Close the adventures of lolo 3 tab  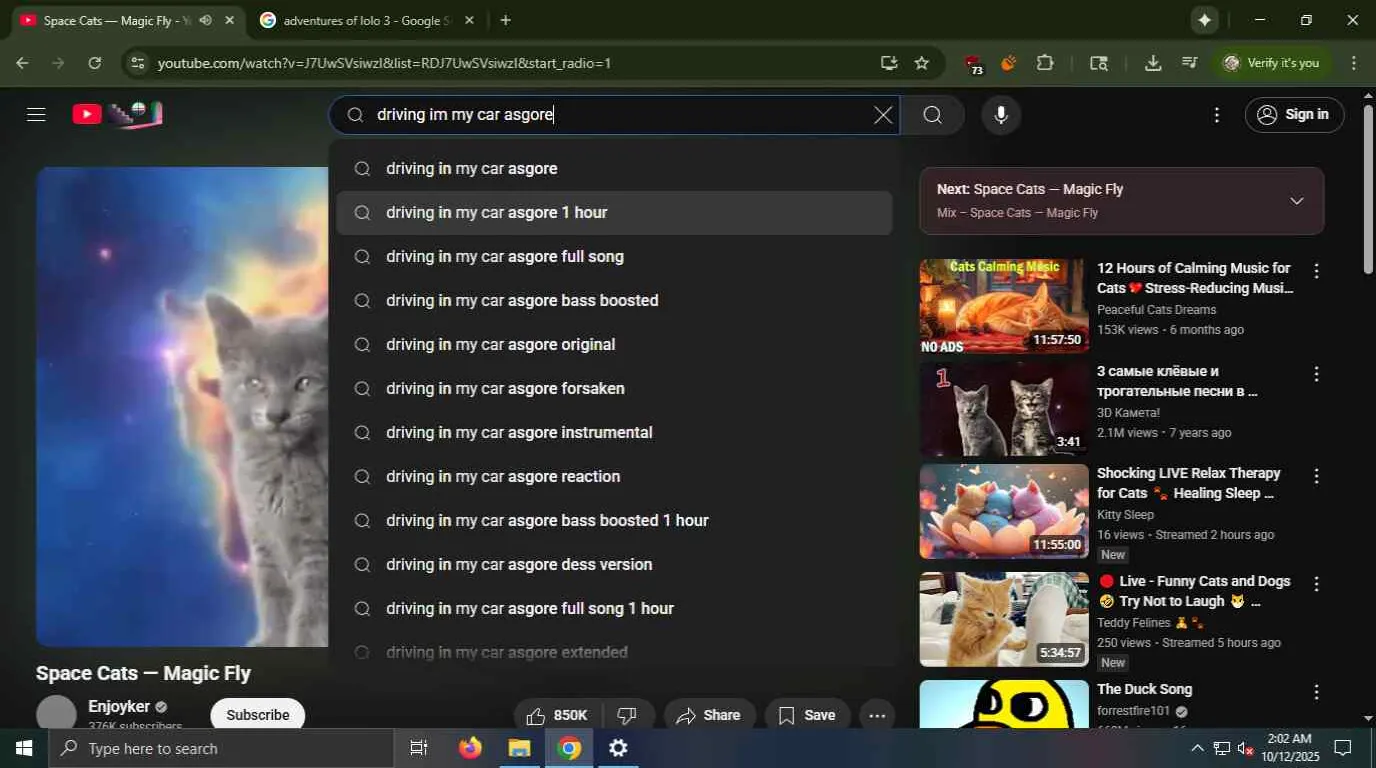tap(470, 20)
